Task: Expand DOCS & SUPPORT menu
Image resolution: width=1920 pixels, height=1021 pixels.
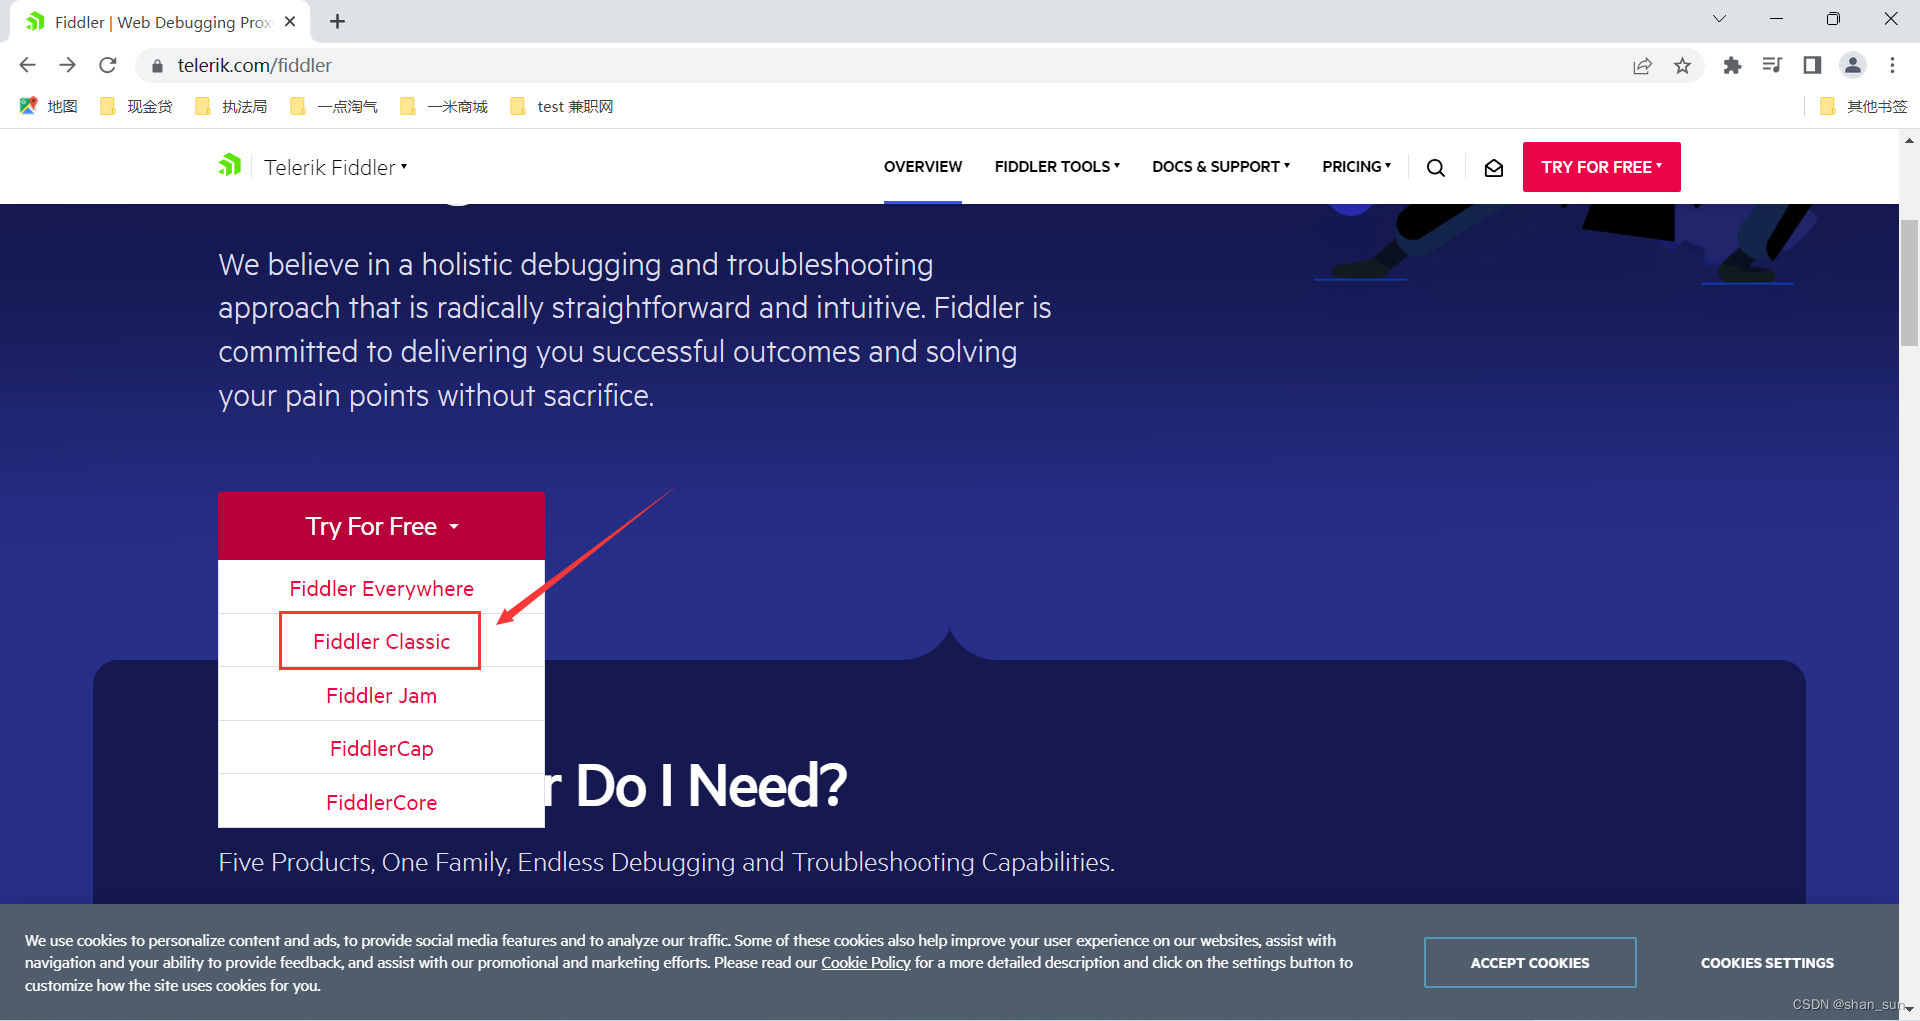Action: coord(1221,167)
